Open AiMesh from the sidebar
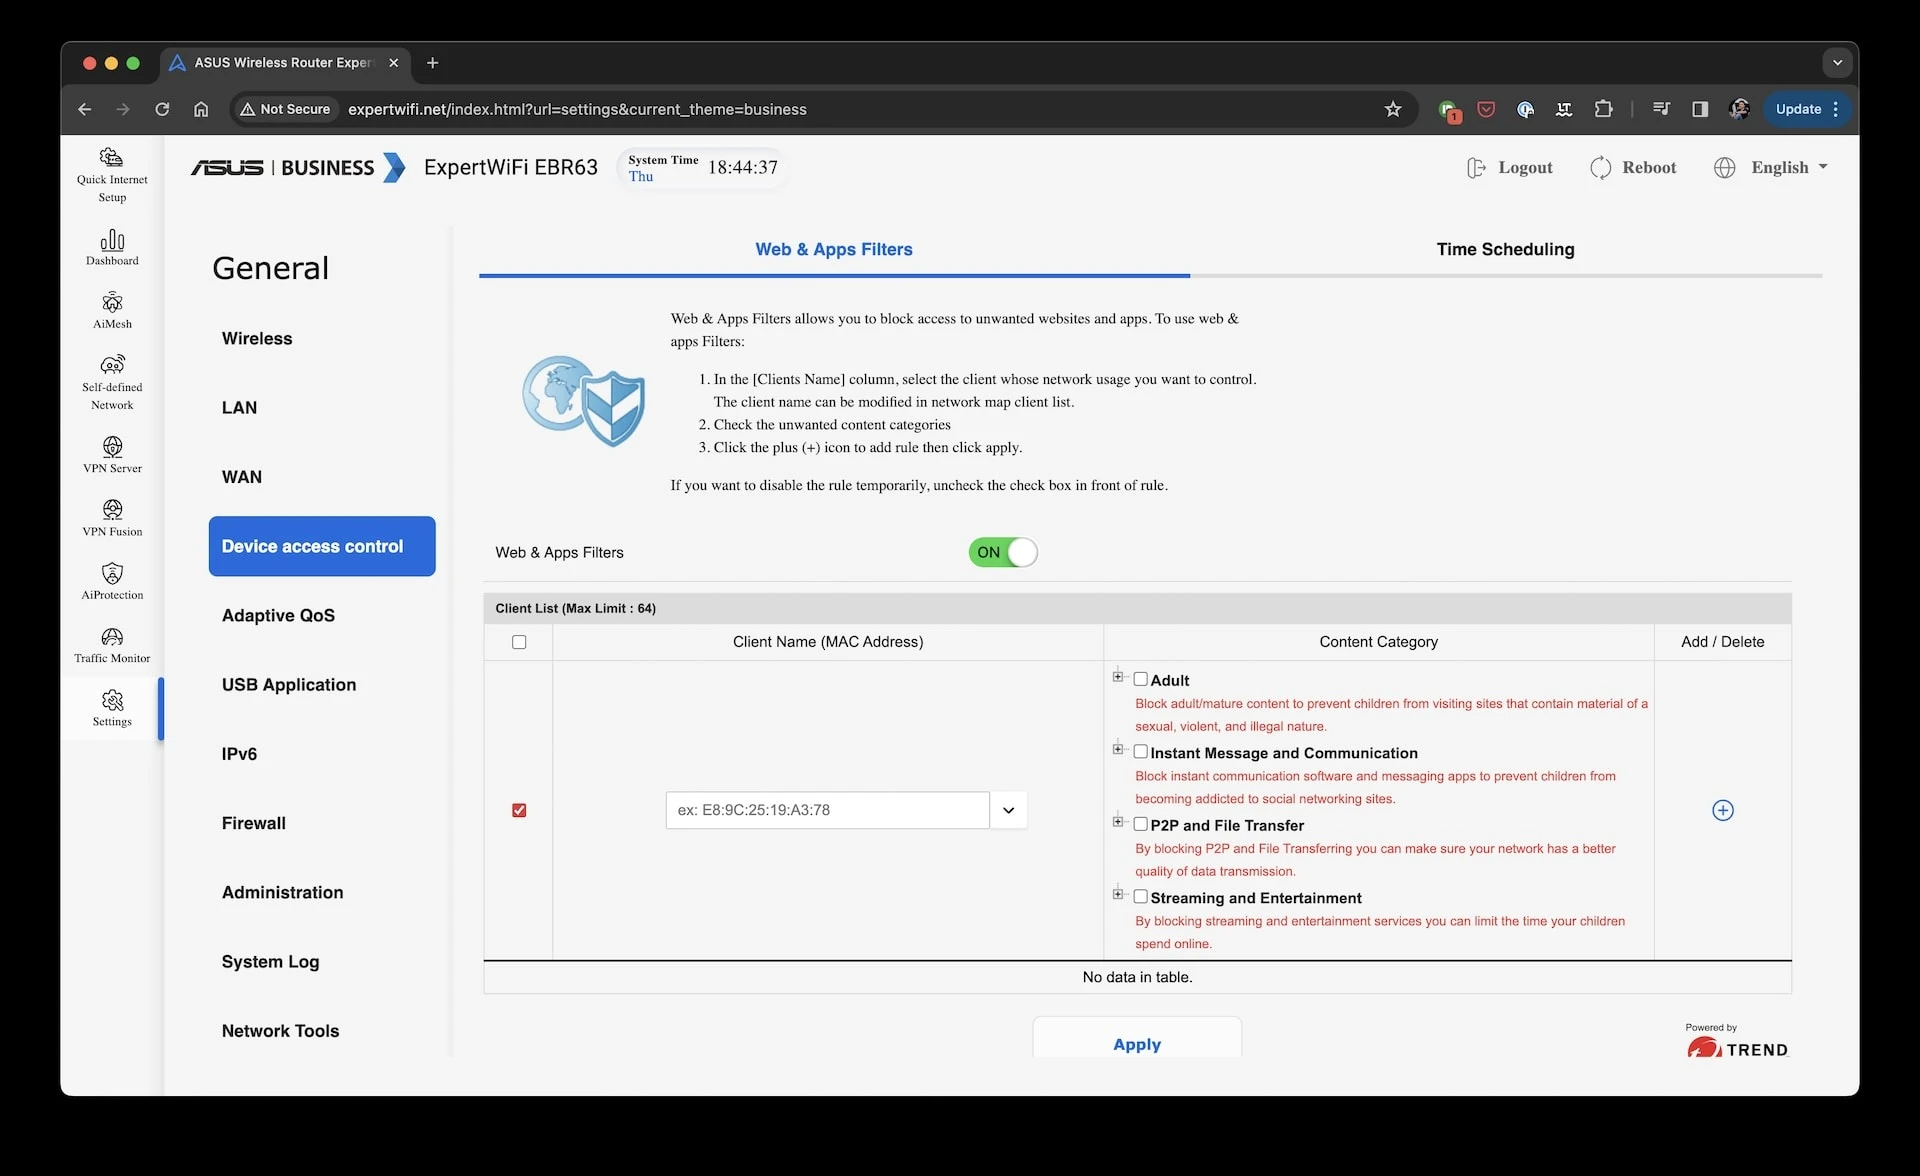Viewport: 1920px width, 1176px height. pos(112,310)
